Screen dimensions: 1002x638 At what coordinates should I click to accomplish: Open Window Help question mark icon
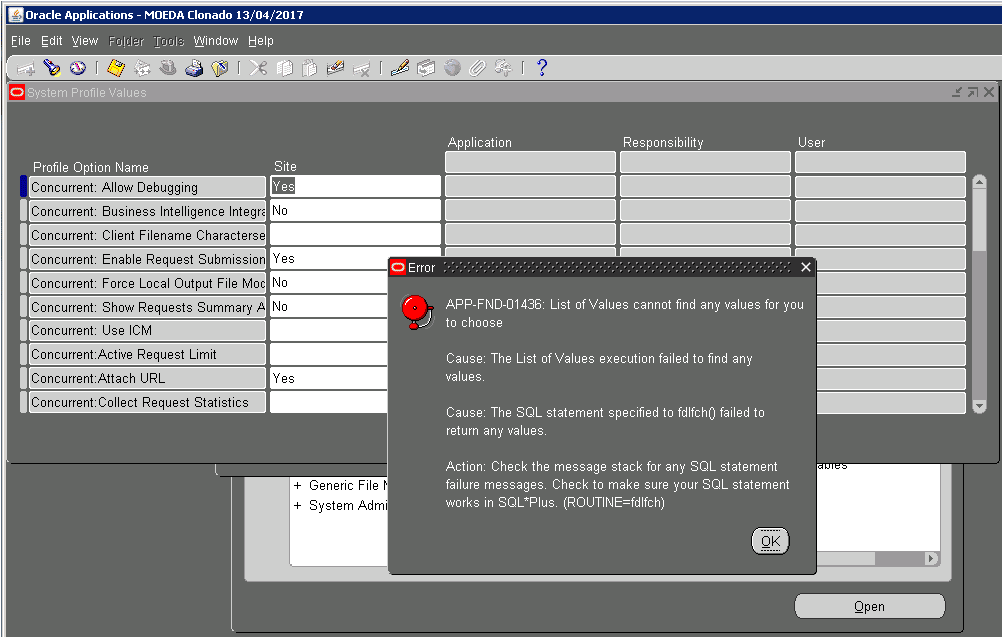tap(542, 68)
